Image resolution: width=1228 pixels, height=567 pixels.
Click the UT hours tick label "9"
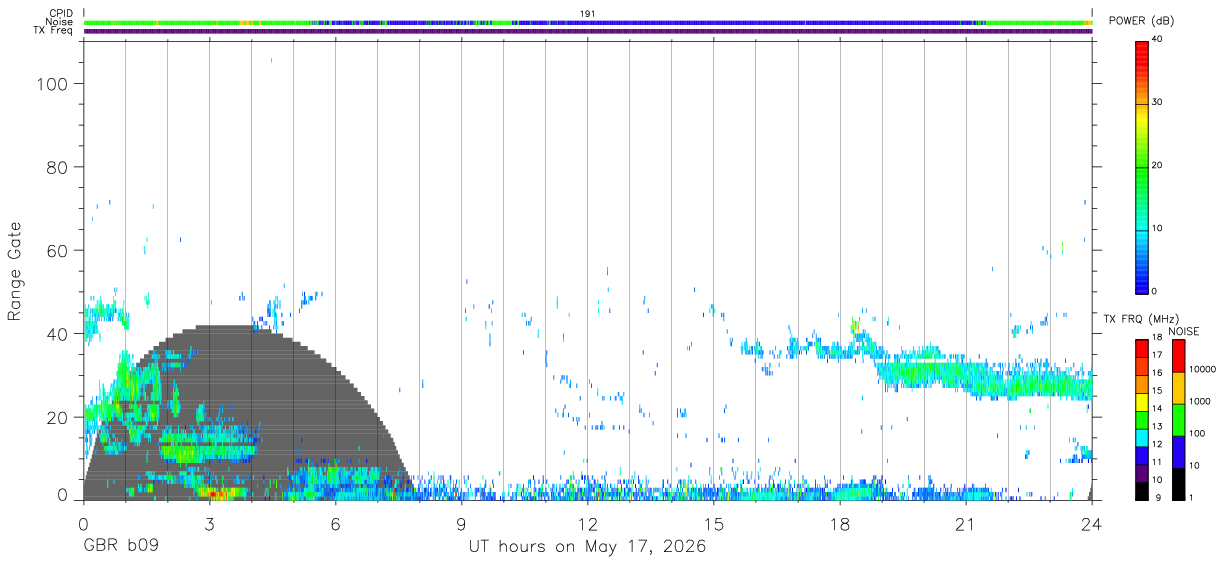point(462,524)
